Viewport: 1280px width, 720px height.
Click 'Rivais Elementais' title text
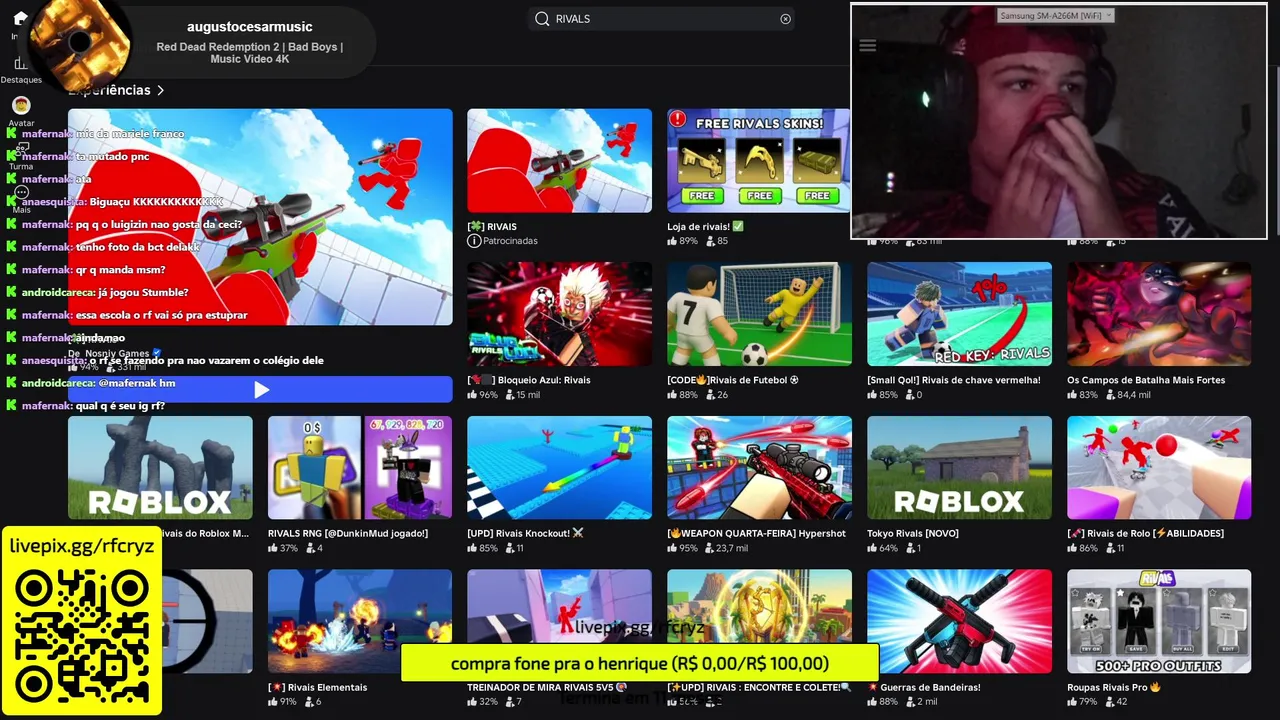(318, 687)
